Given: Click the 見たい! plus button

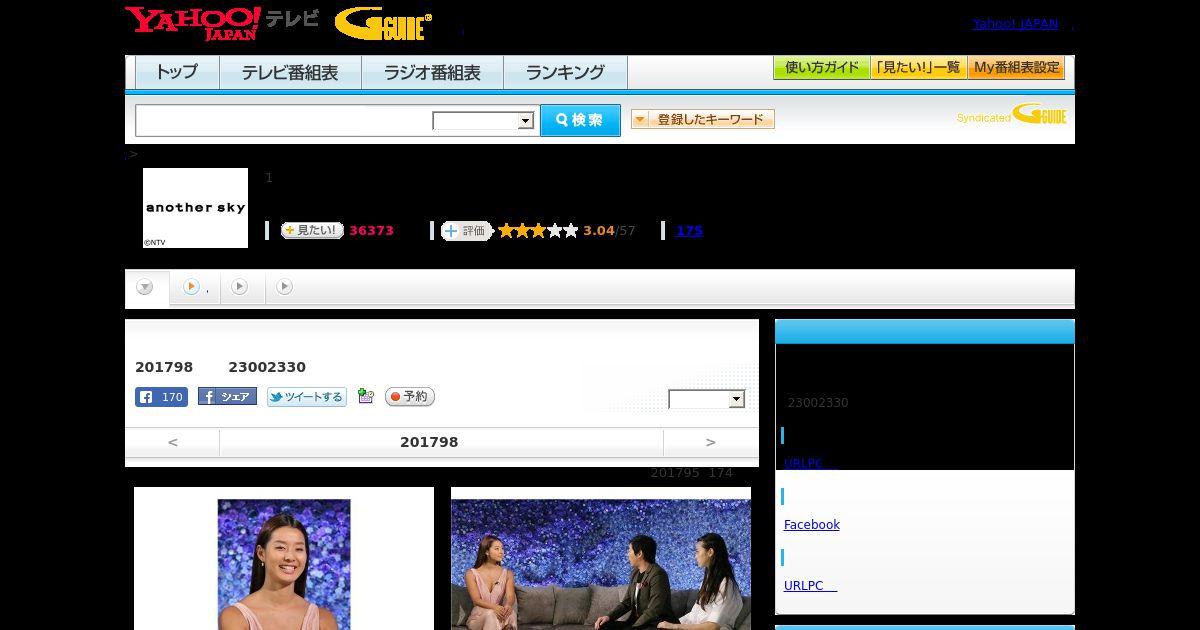Looking at the screenshot, I should 312,230.
